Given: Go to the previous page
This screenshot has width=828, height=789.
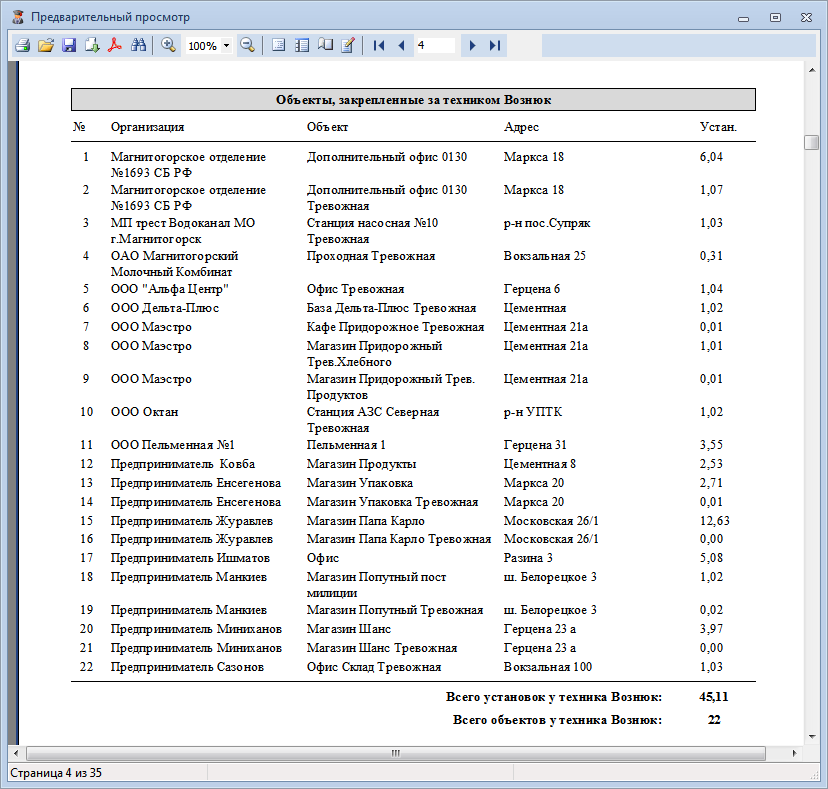Looking at the screenshot, I should tap(401, 45).
